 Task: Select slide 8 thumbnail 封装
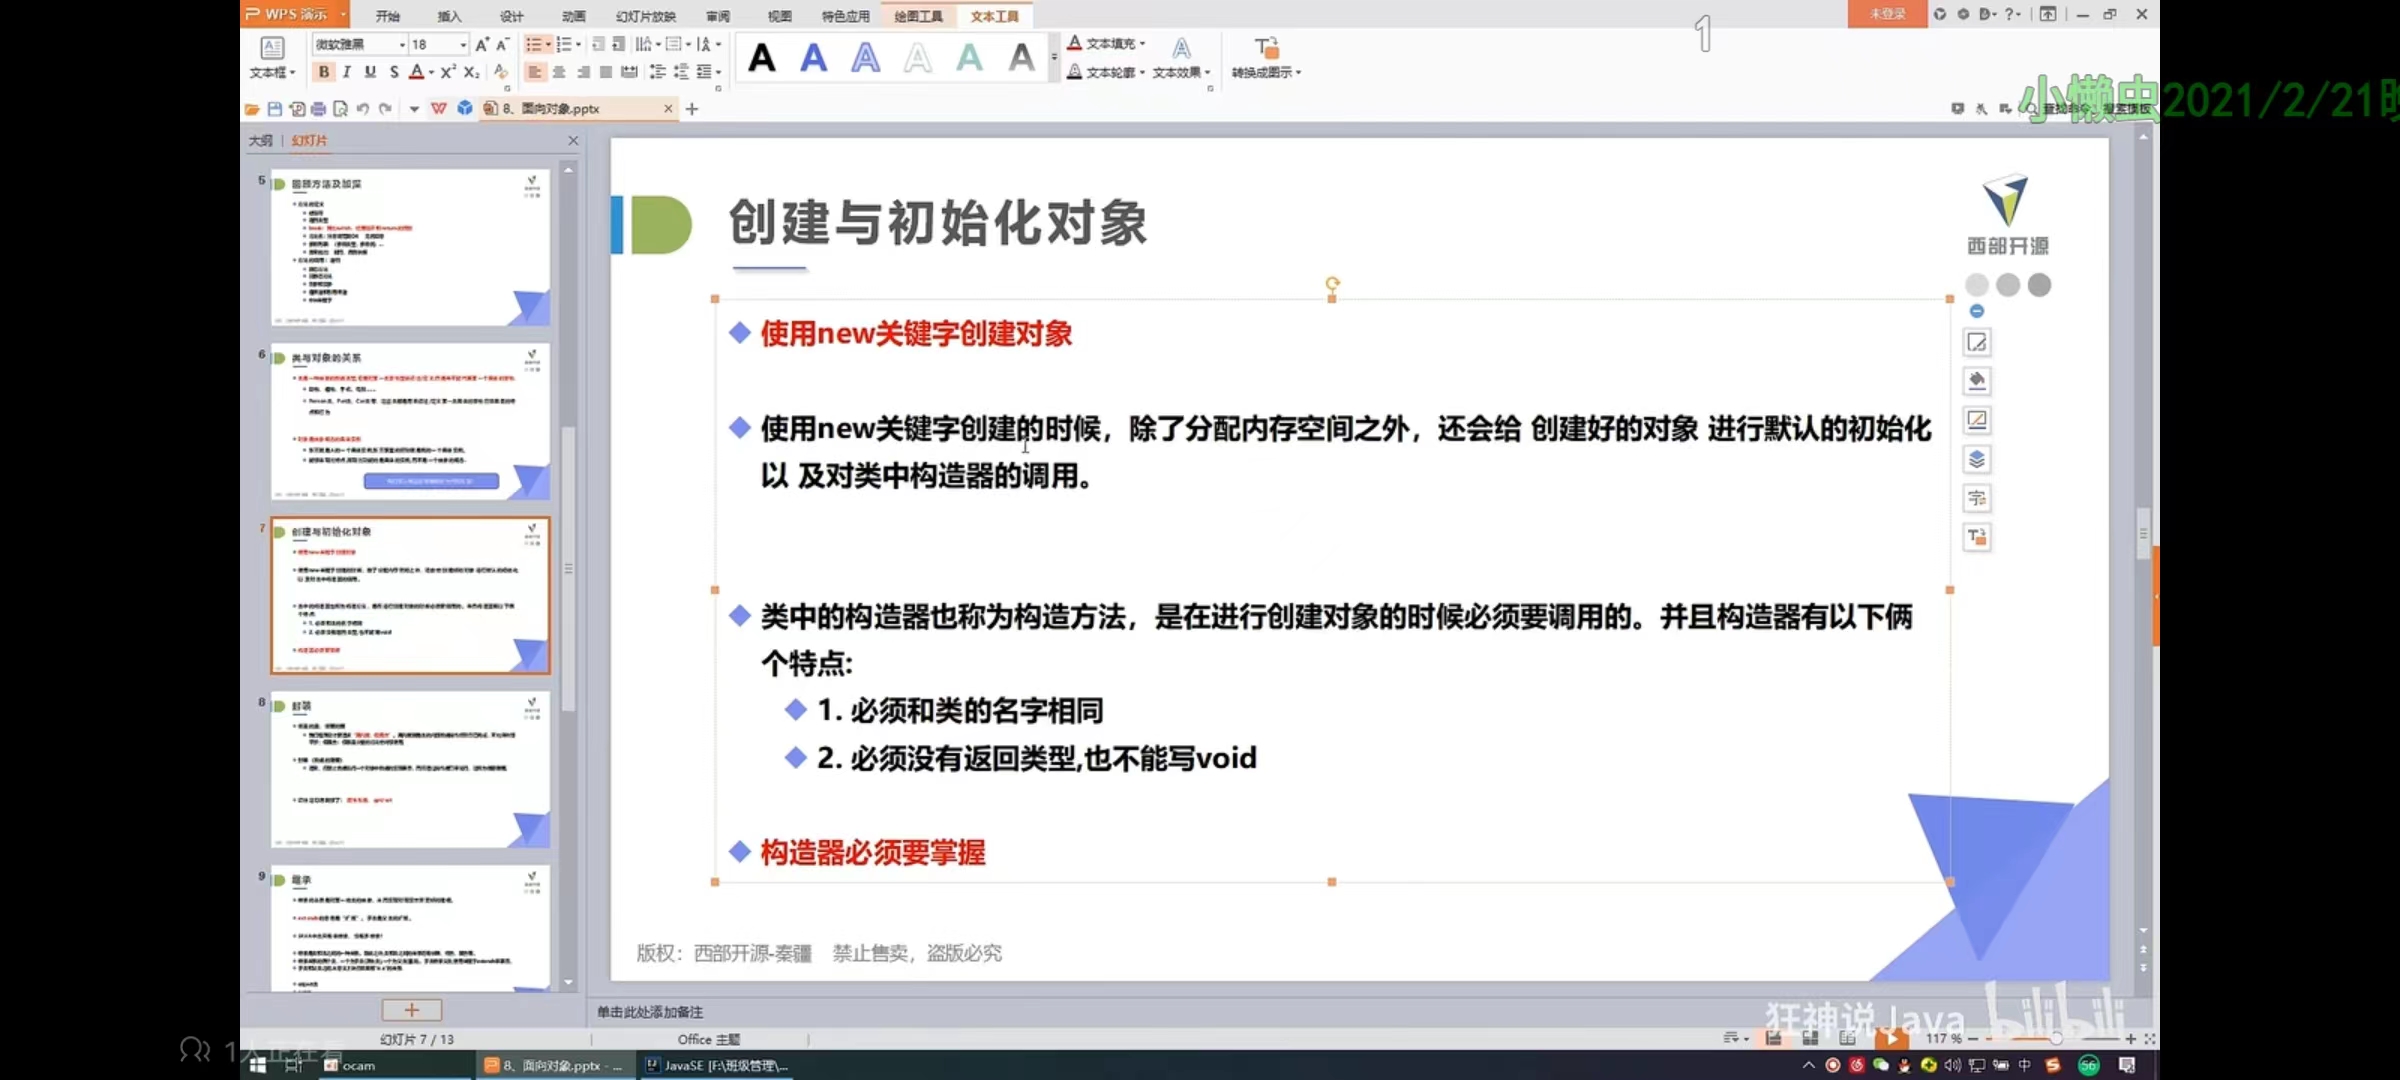point(410,770)
